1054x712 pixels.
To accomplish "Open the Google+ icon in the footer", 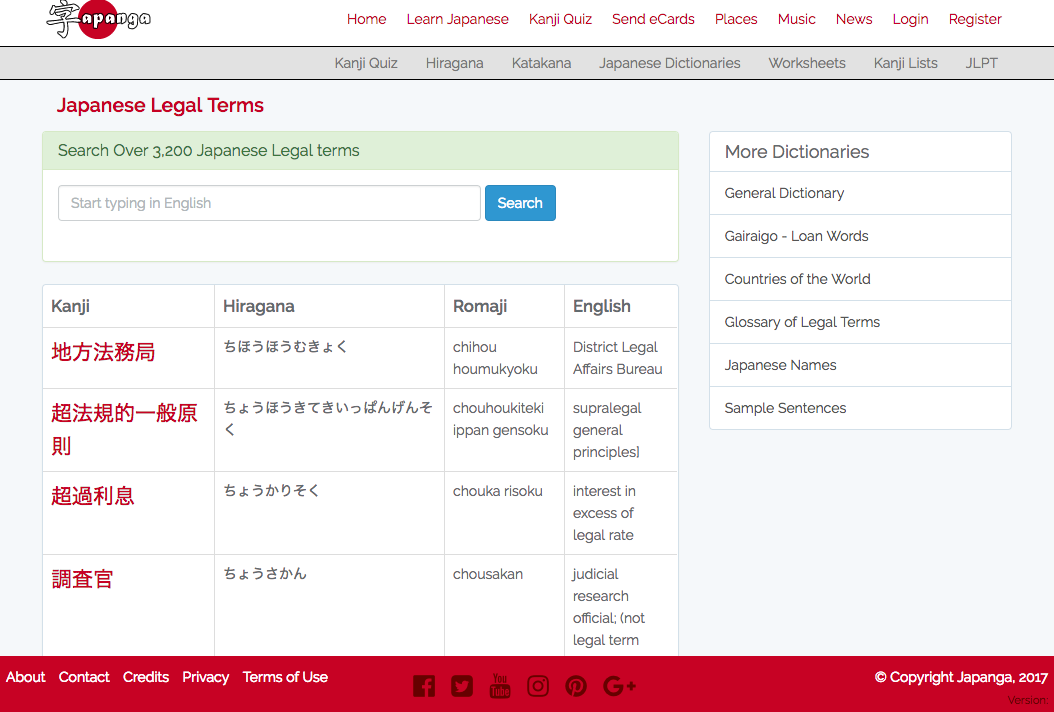I will tap(618, 686).
